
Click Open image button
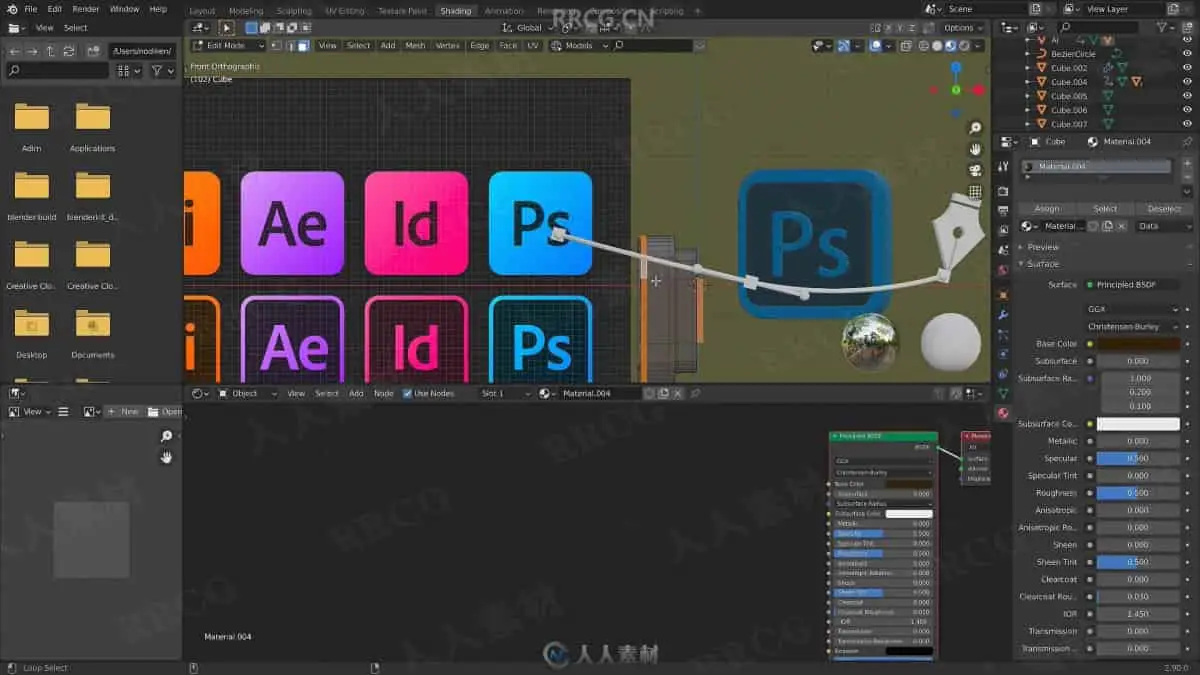(x=165, y=412)
